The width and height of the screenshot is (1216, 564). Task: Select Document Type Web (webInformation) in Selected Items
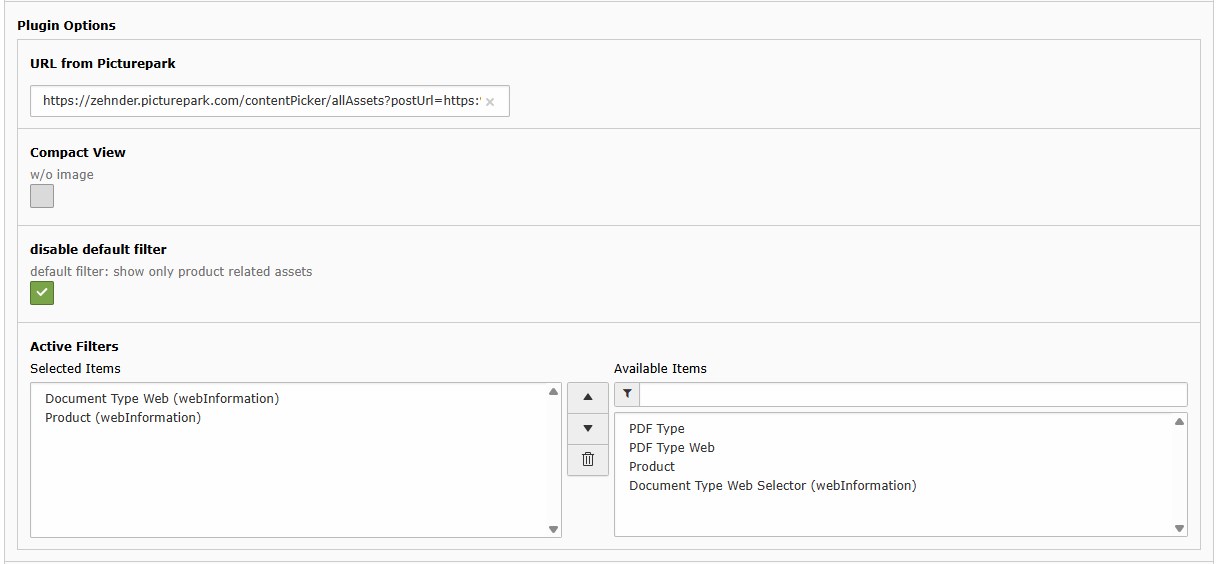coord(162,398)
